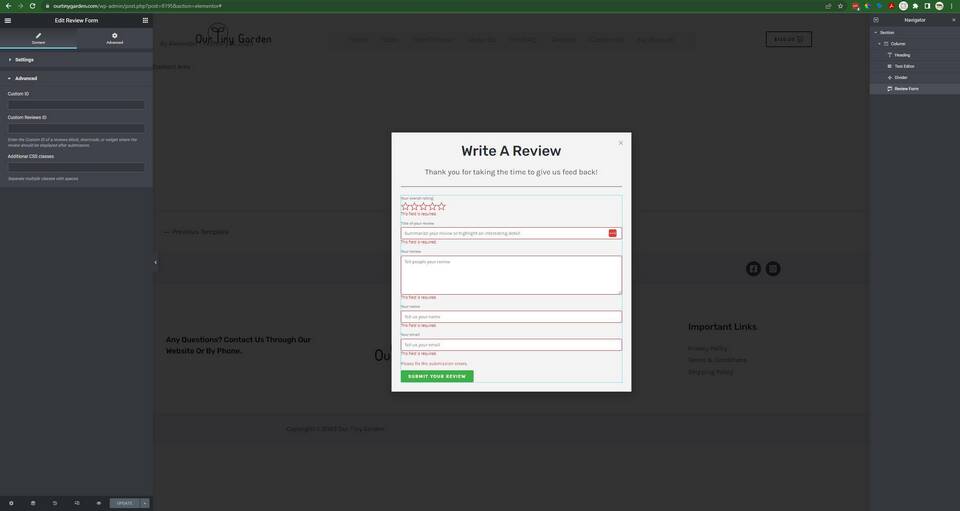The image size is (960, 511).
Task: Click the Preview changes eye icon
Action: (99, 503)
